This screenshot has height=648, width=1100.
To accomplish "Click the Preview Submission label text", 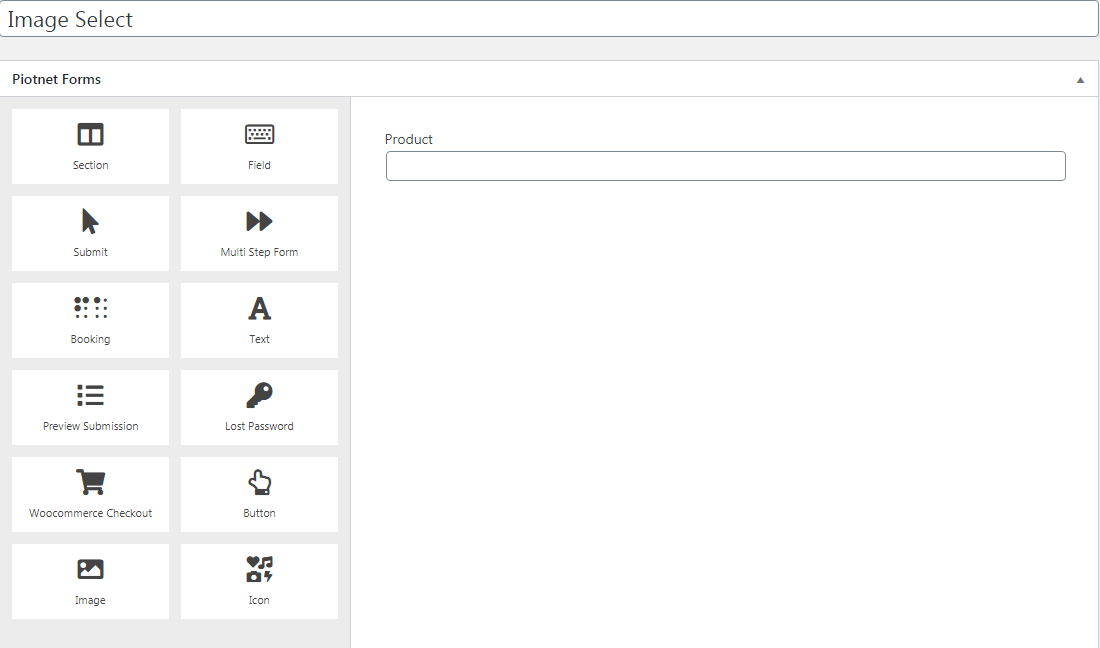I will [x=90, y=426].
